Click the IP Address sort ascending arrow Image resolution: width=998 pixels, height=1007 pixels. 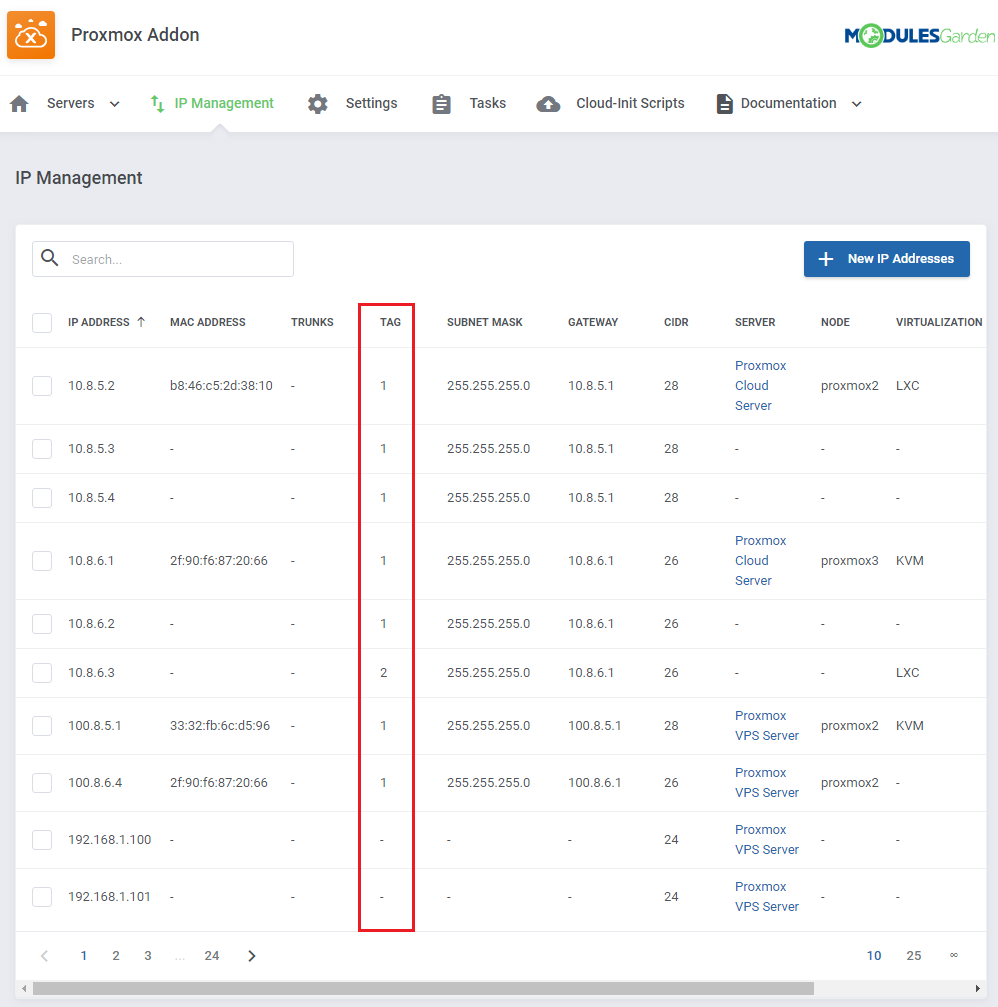click(141, 322)
